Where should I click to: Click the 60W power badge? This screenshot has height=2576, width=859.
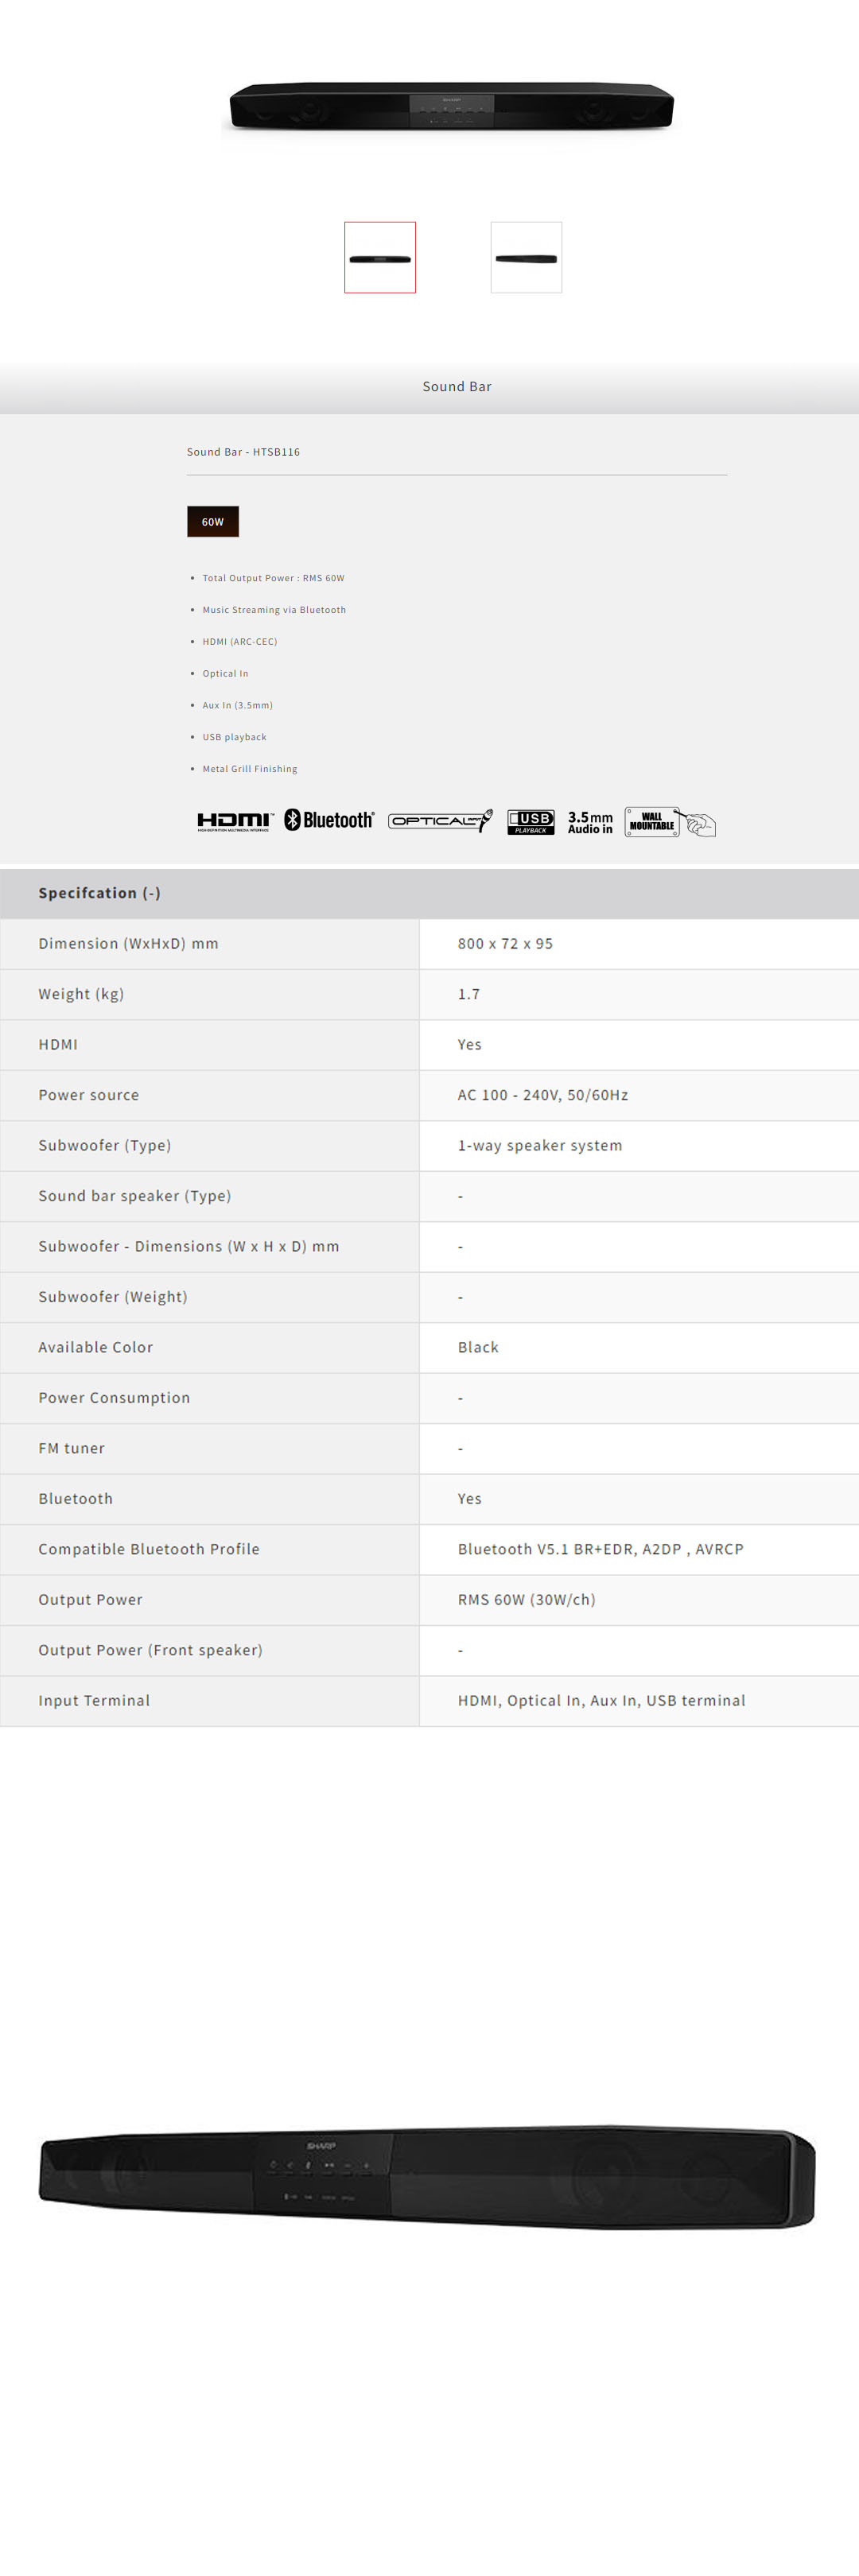pos(213,522)
